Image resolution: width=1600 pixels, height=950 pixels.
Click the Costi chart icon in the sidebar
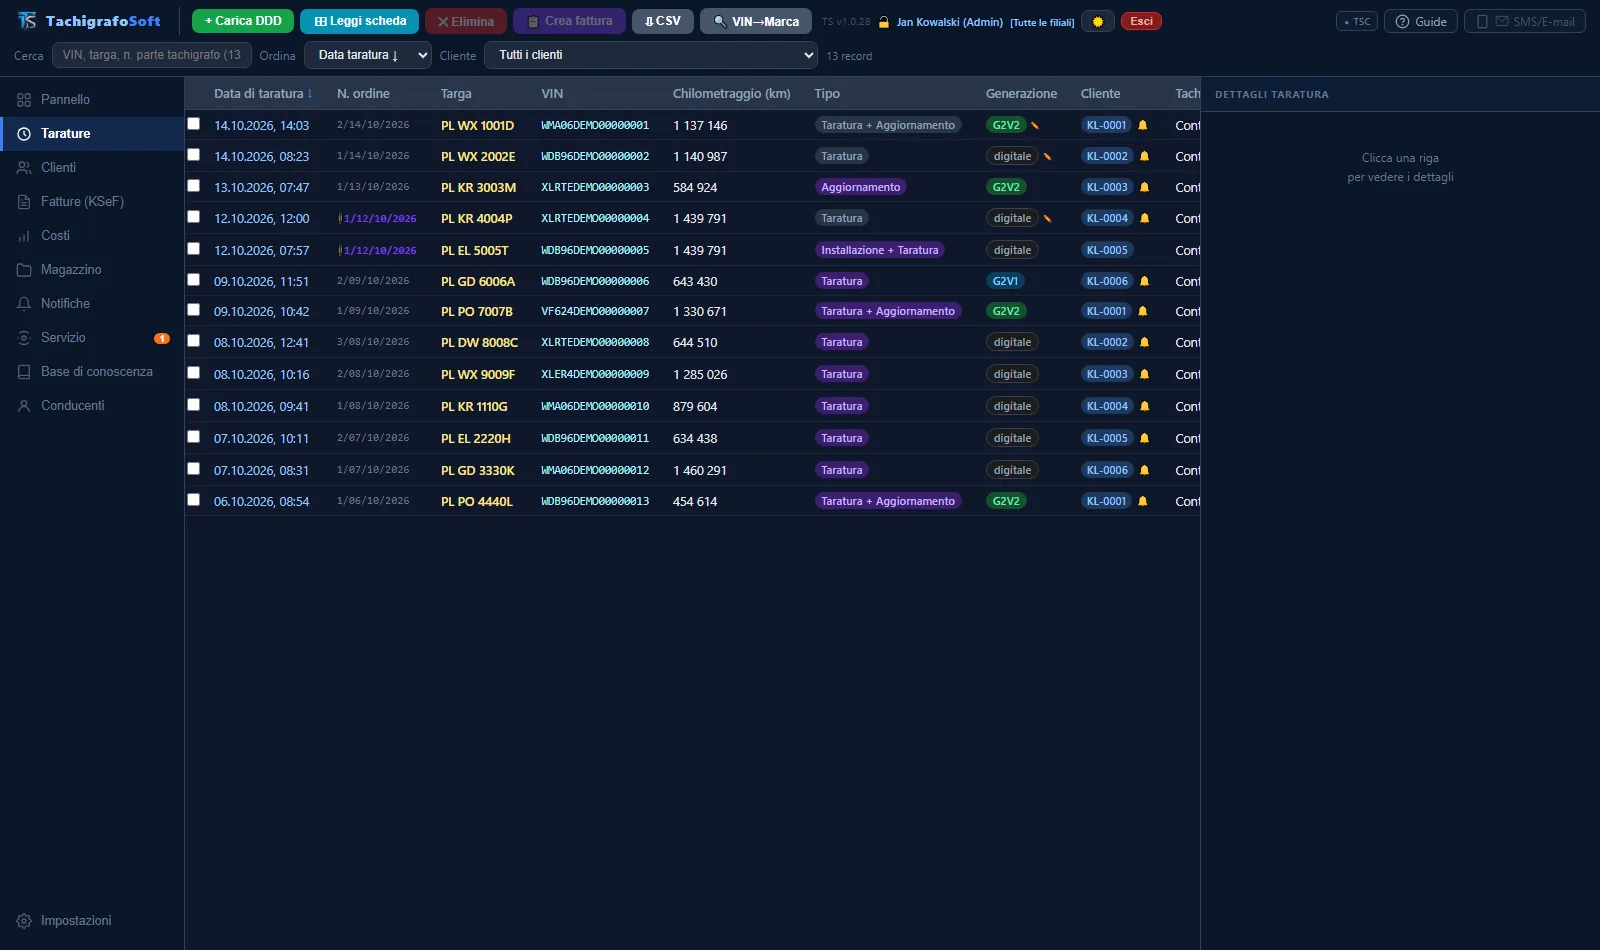point(24,236)
